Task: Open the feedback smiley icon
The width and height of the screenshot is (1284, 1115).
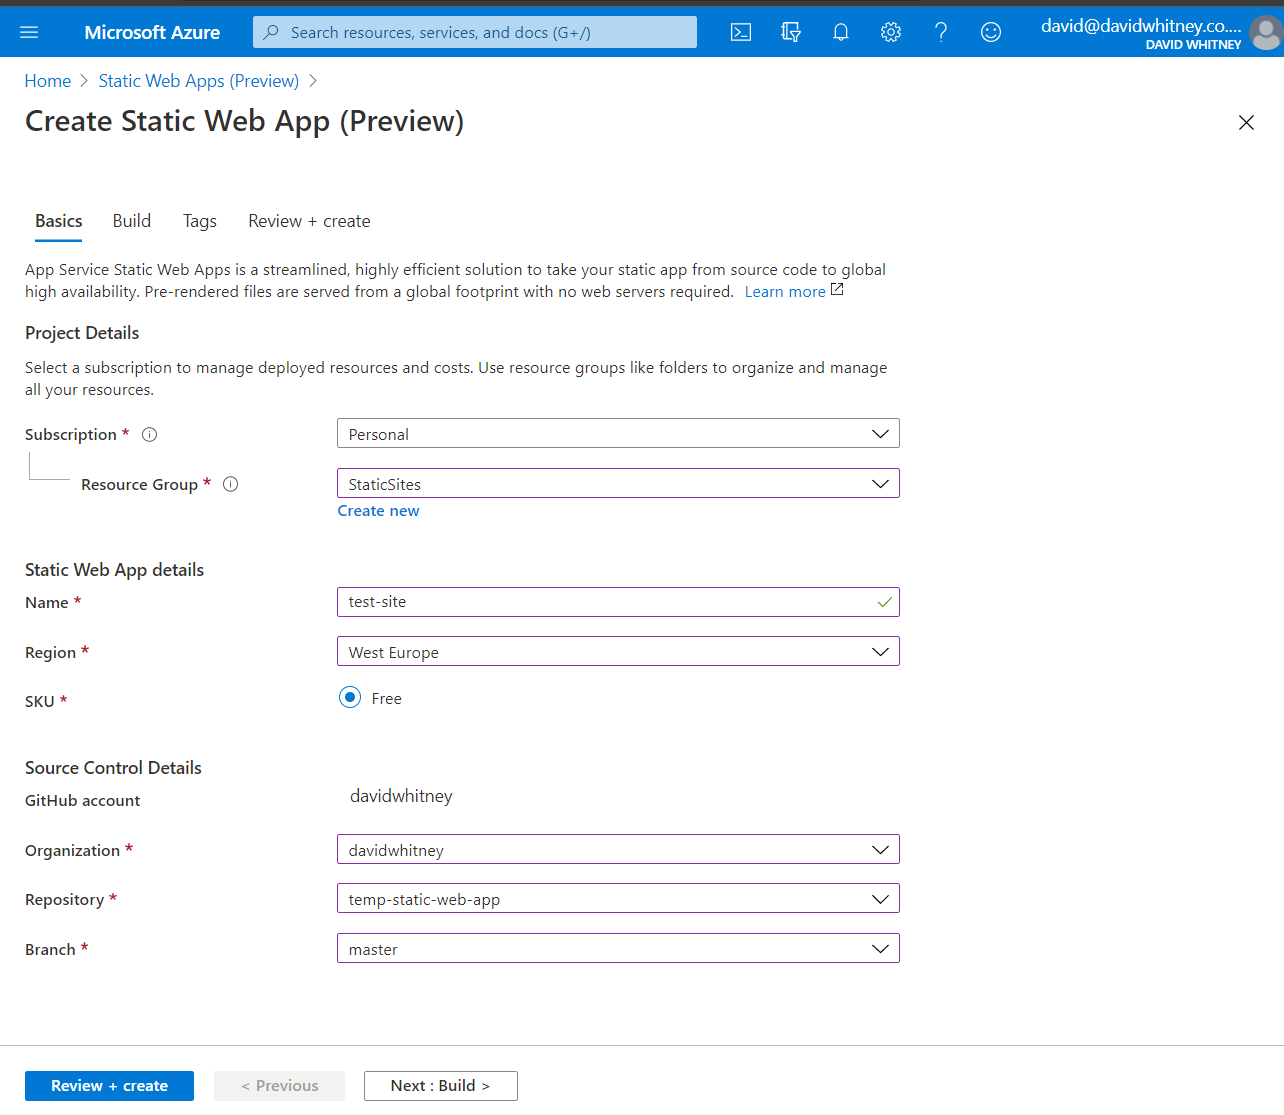Action: 991,32
